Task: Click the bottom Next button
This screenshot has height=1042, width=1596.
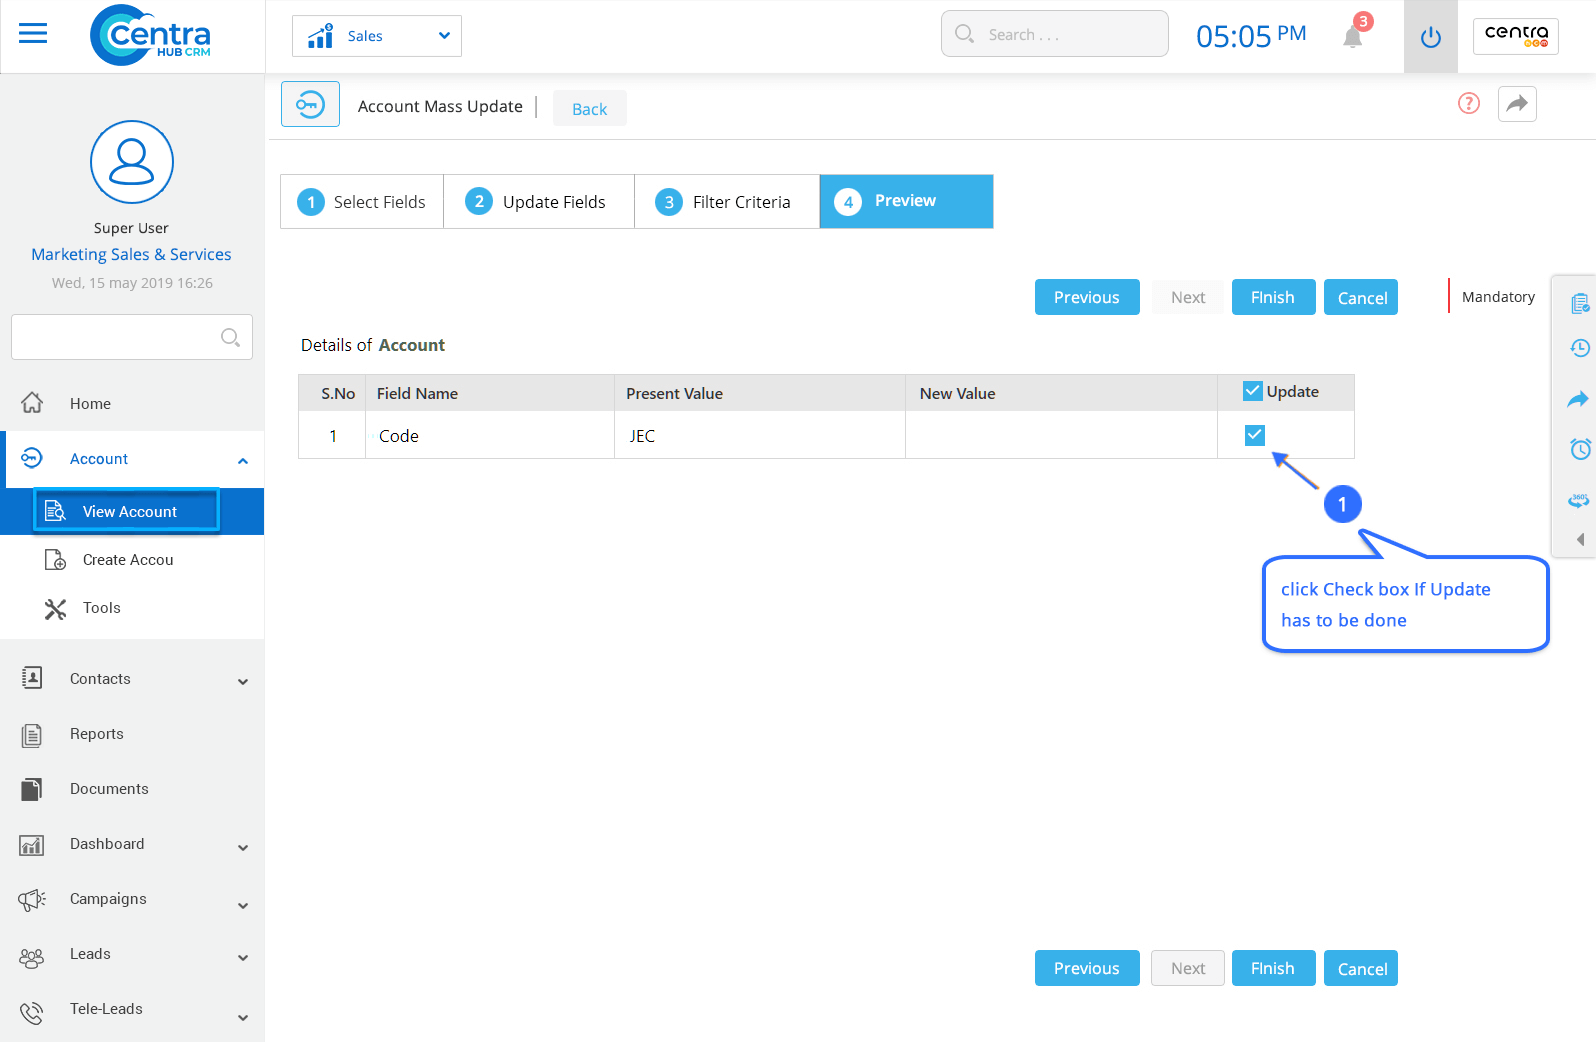Action: (1188, 968)
